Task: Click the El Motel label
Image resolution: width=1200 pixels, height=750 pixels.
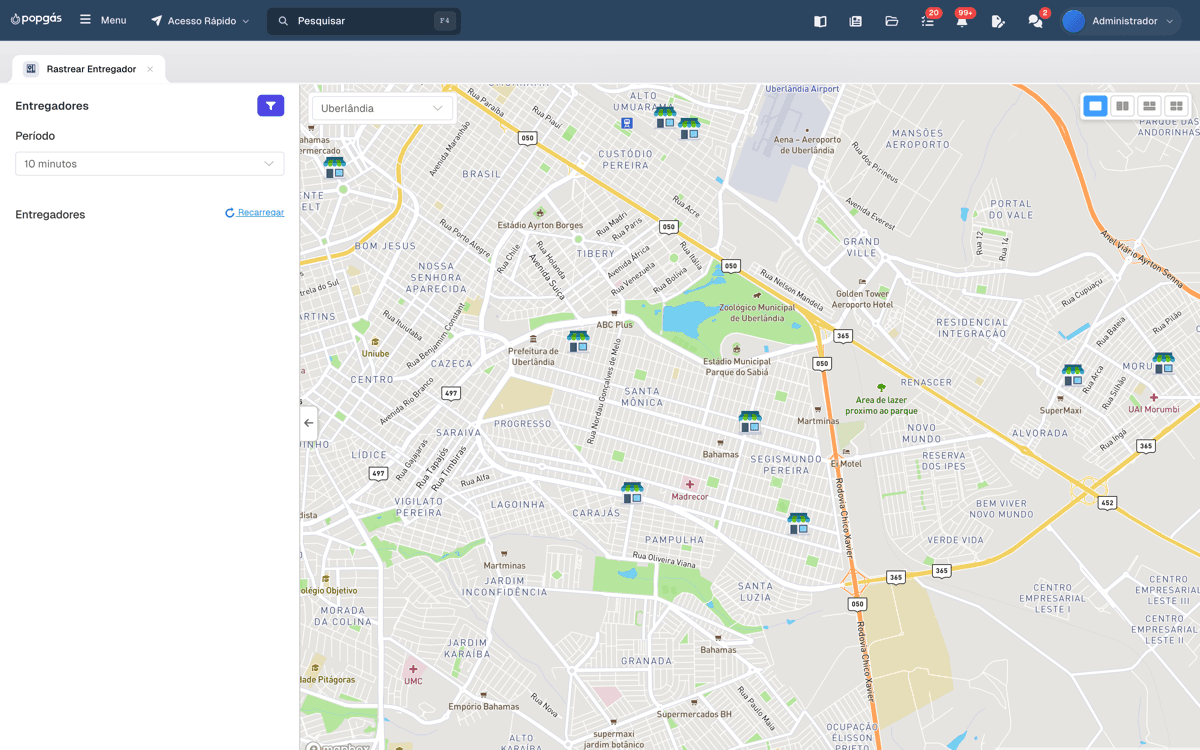Action: pos(846,463)
